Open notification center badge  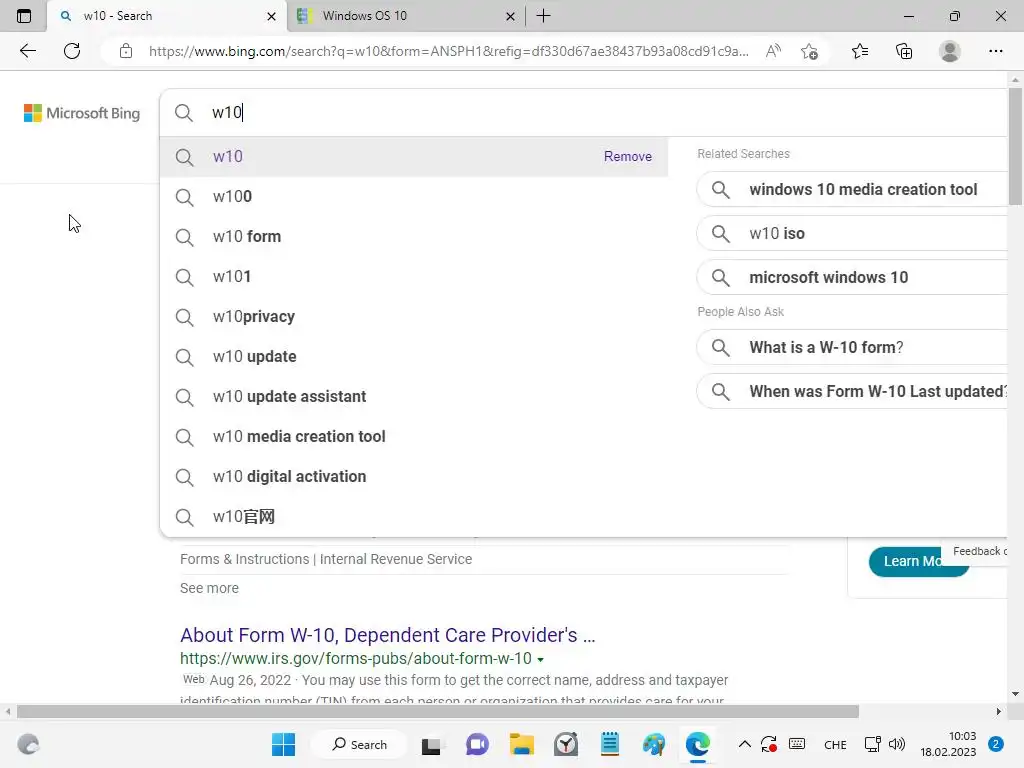coord(995,744)
